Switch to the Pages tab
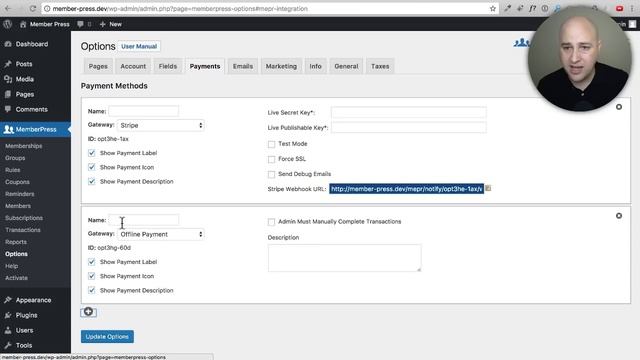640x360 pixels. click(98, 66)
